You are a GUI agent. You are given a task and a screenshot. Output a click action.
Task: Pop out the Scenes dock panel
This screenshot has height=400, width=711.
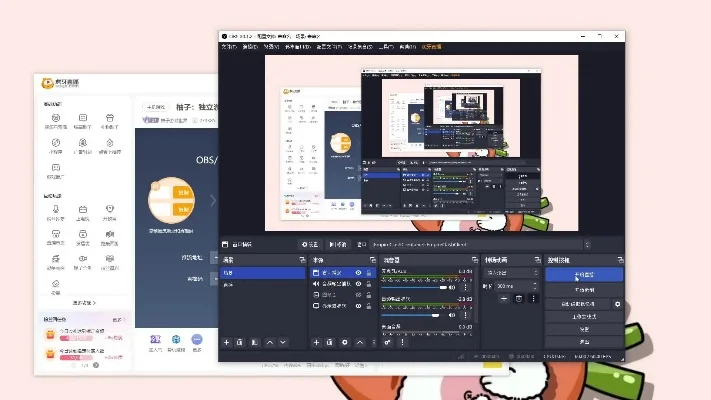click(302, 260)
